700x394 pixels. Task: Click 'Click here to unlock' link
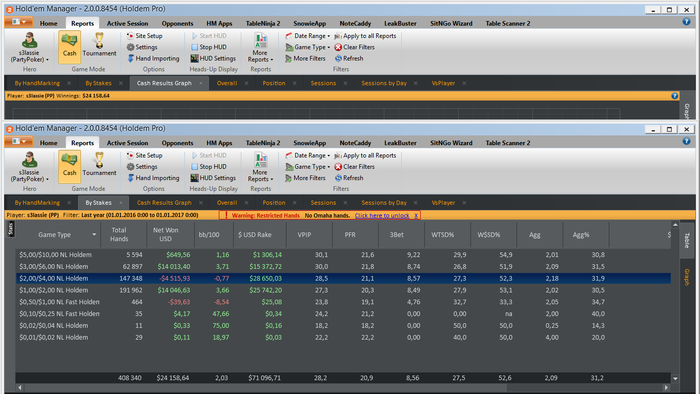pyautogui.click(x=382, y=216)
